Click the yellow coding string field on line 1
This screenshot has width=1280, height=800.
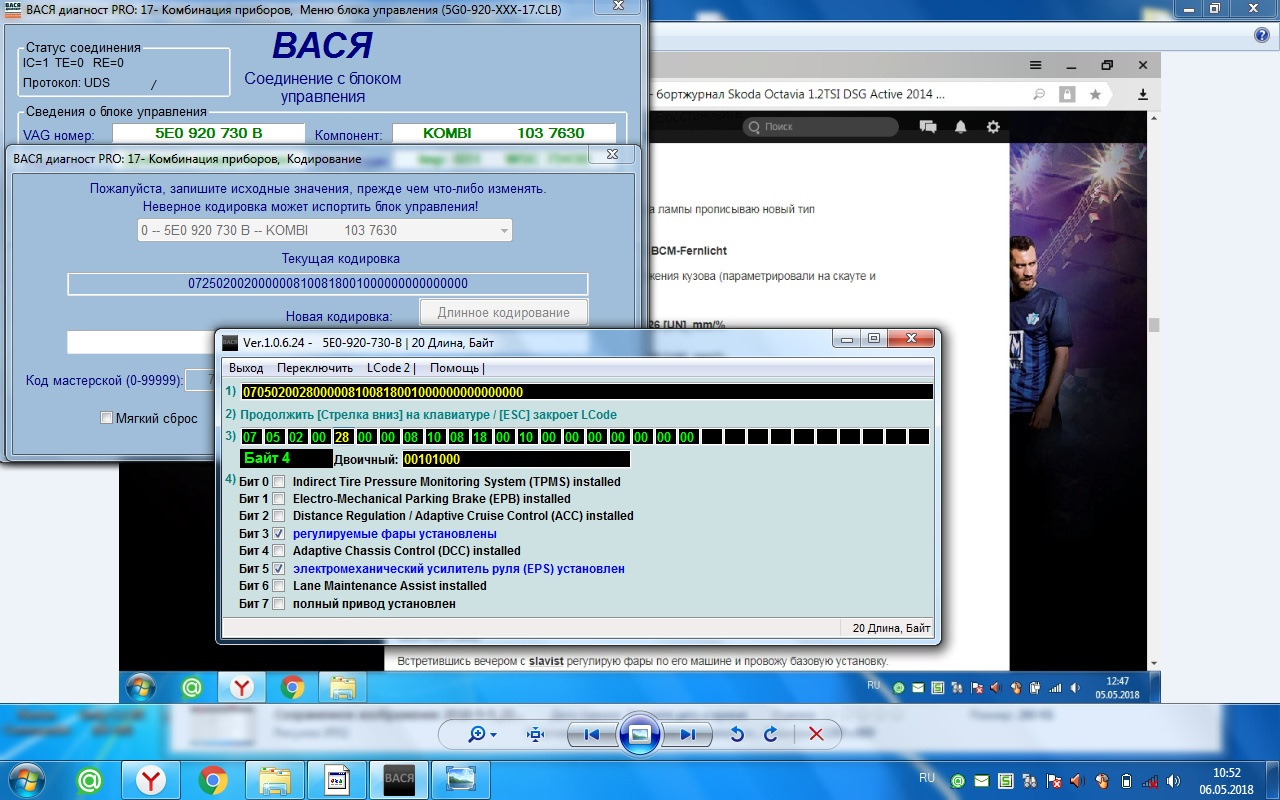click(586, 392)
